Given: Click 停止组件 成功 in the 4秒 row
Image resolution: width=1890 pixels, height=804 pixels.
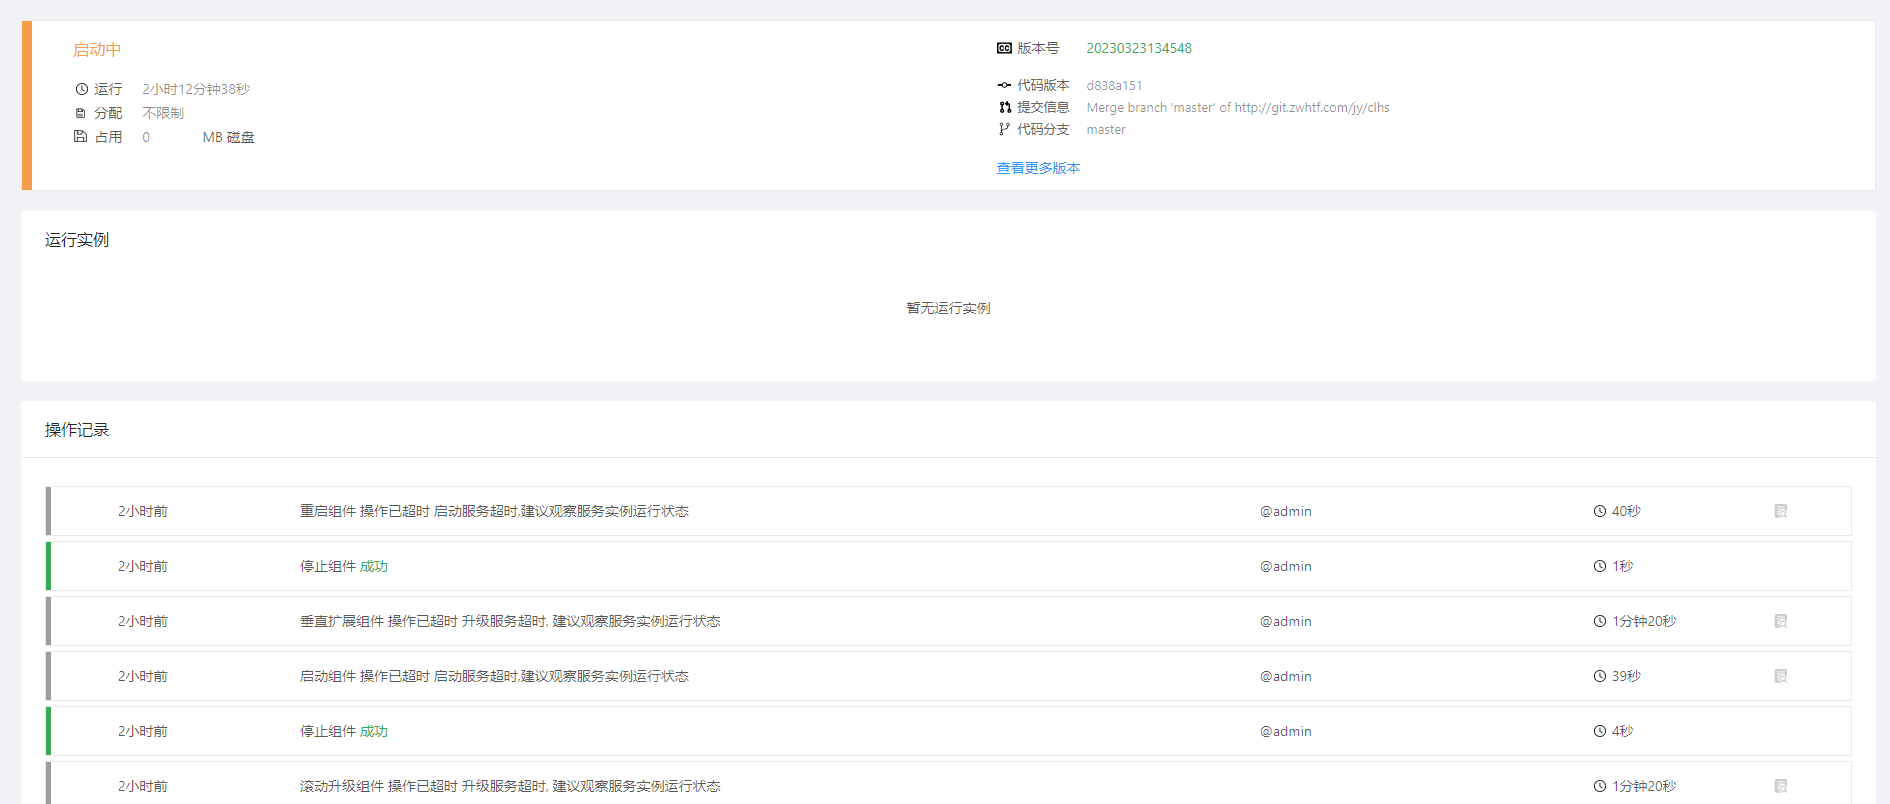Looking at the screenshot, I should [344, 731].
